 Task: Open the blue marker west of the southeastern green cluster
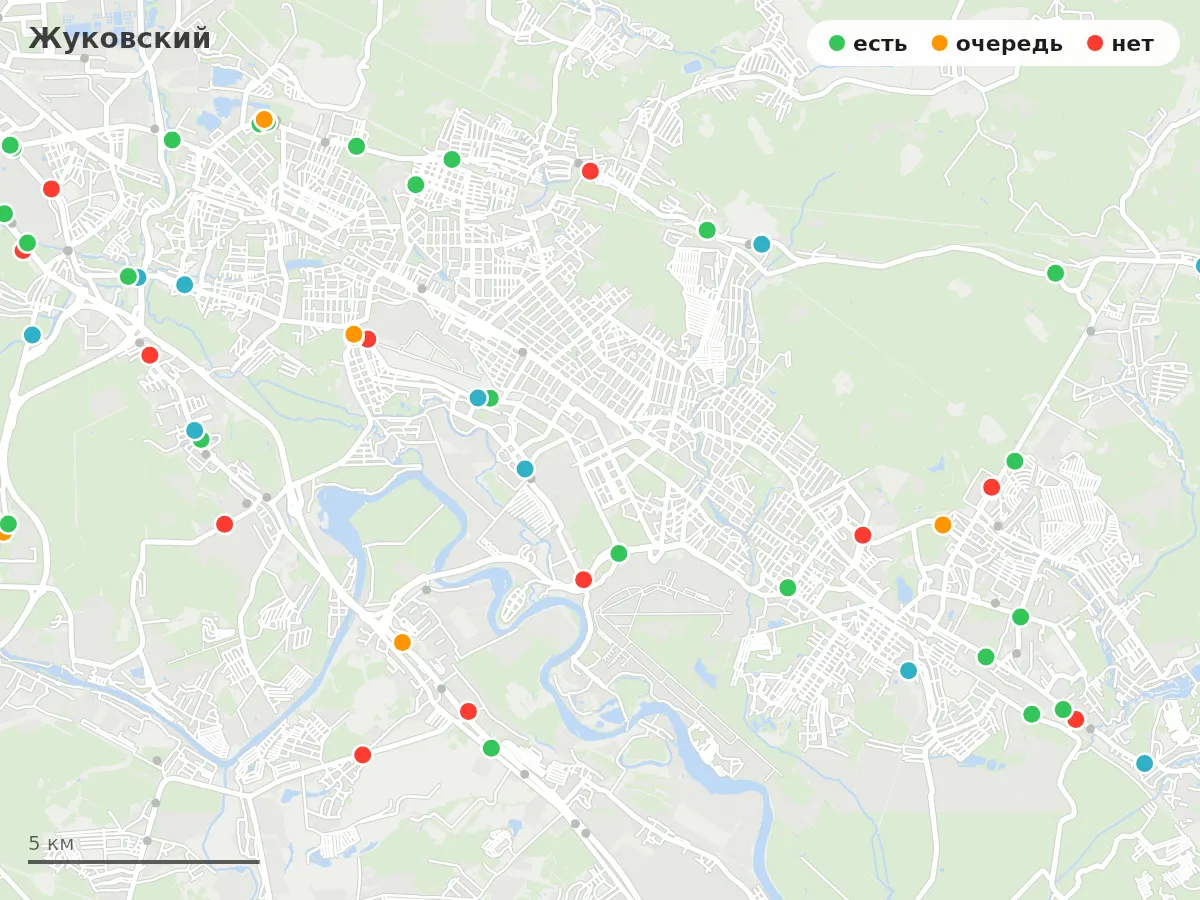pos(908,671)
